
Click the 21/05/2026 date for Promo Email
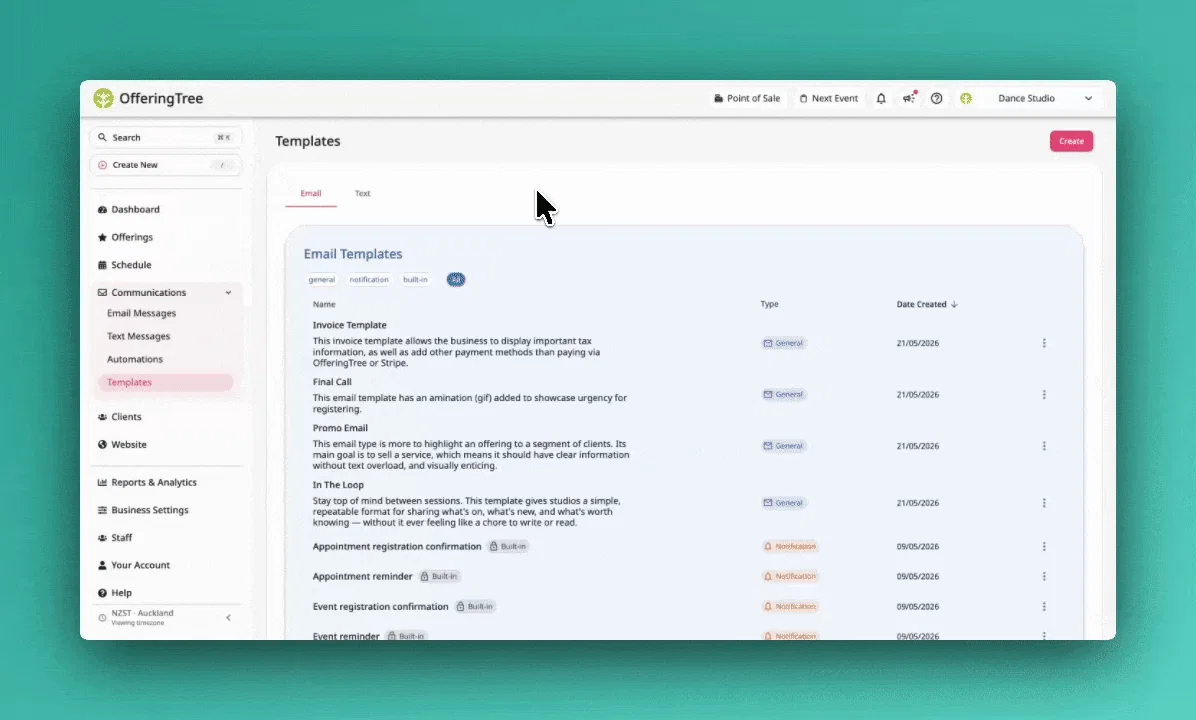point(918,445)
